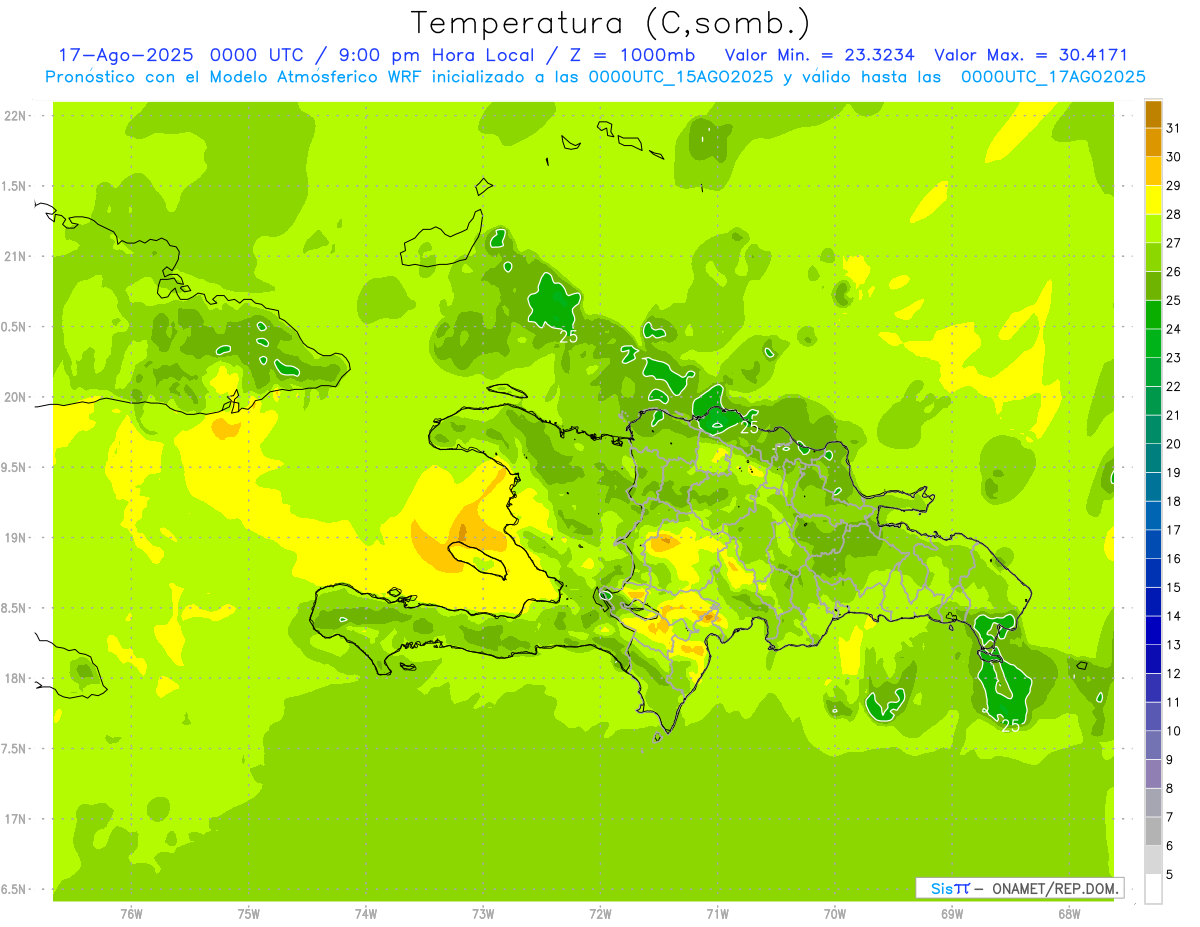
Task: Click the '70W' longitude label
Action: tap(835, 913)
